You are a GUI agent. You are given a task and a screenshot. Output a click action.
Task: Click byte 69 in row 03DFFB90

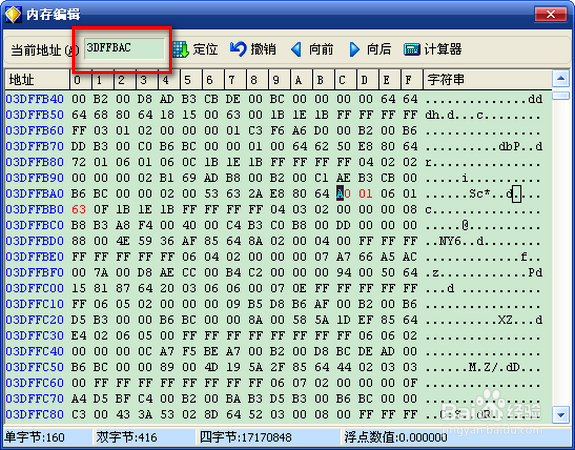point(189,178)
